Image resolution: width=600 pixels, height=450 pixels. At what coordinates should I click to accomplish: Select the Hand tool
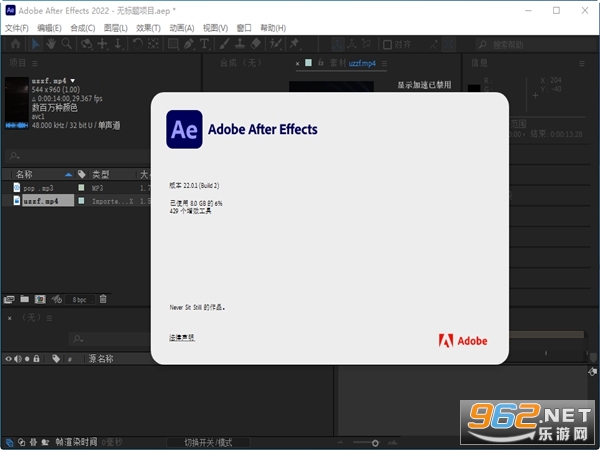pos(51,44)
